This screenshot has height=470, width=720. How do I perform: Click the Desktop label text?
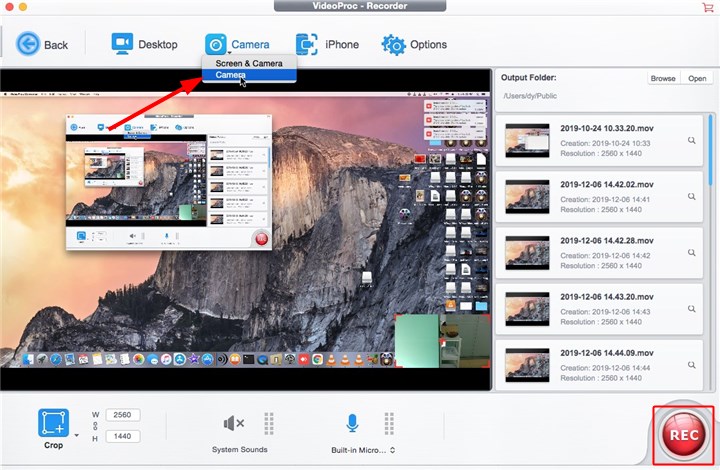(158, 45)
